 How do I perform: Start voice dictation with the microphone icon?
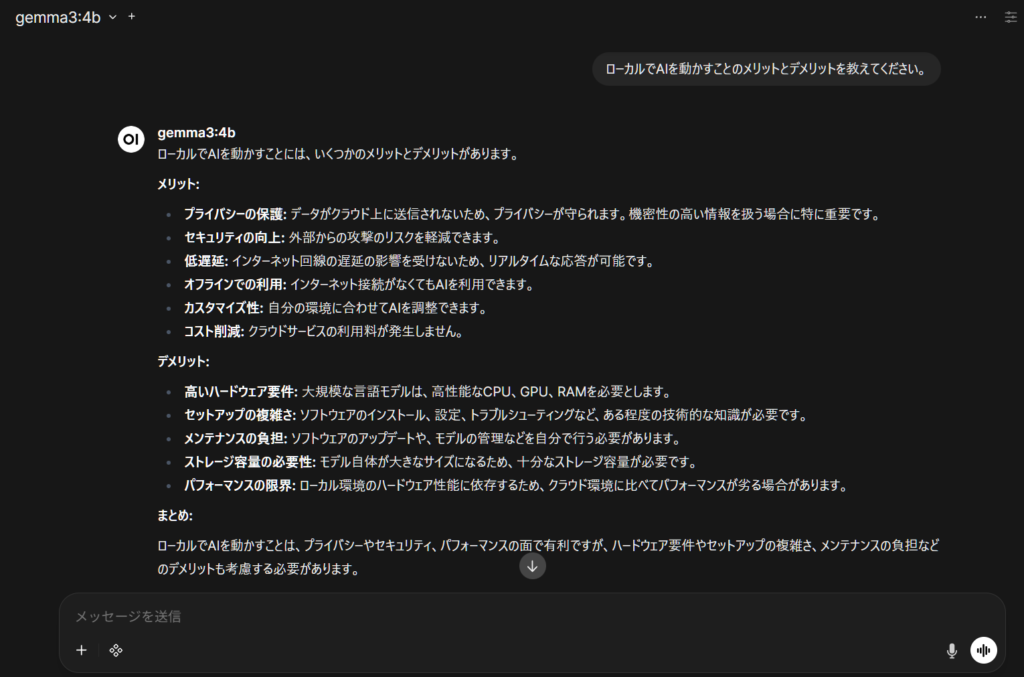[952, 650]
